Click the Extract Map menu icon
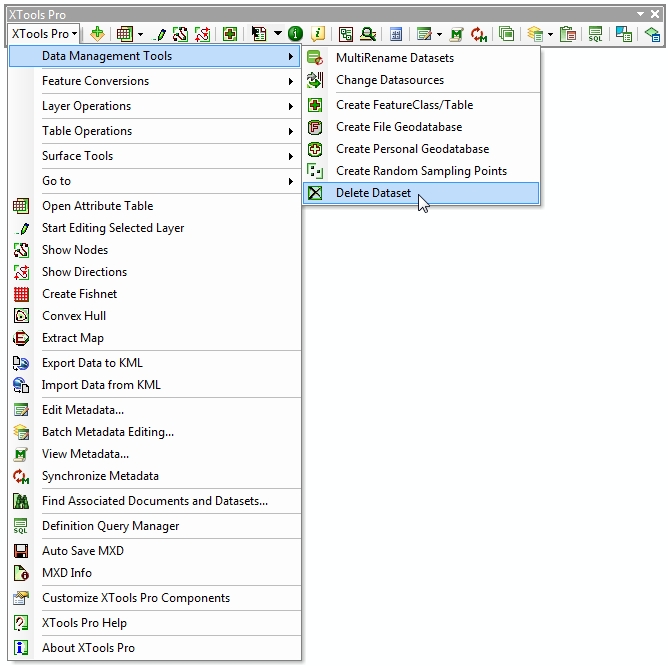 coord(21,338)
